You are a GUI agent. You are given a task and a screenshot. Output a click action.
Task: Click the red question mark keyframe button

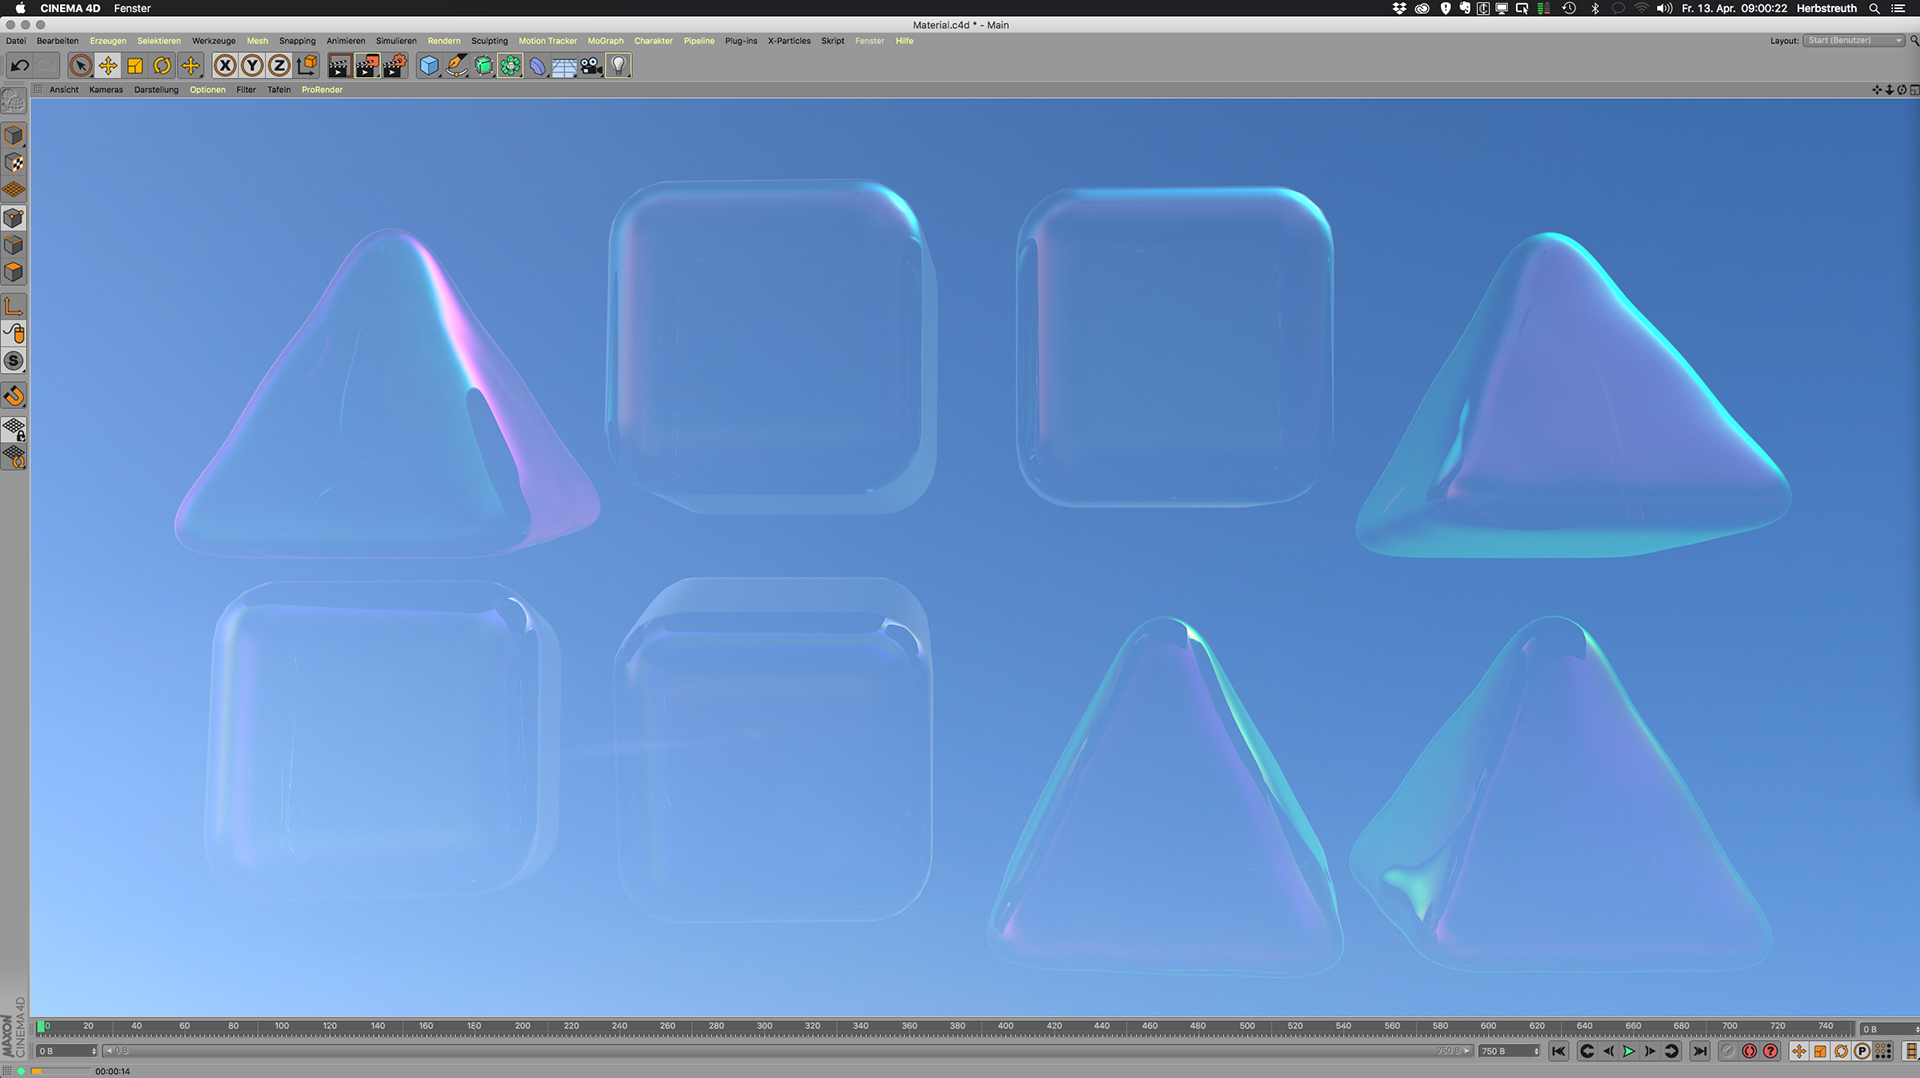(x=1770, y=1051)
